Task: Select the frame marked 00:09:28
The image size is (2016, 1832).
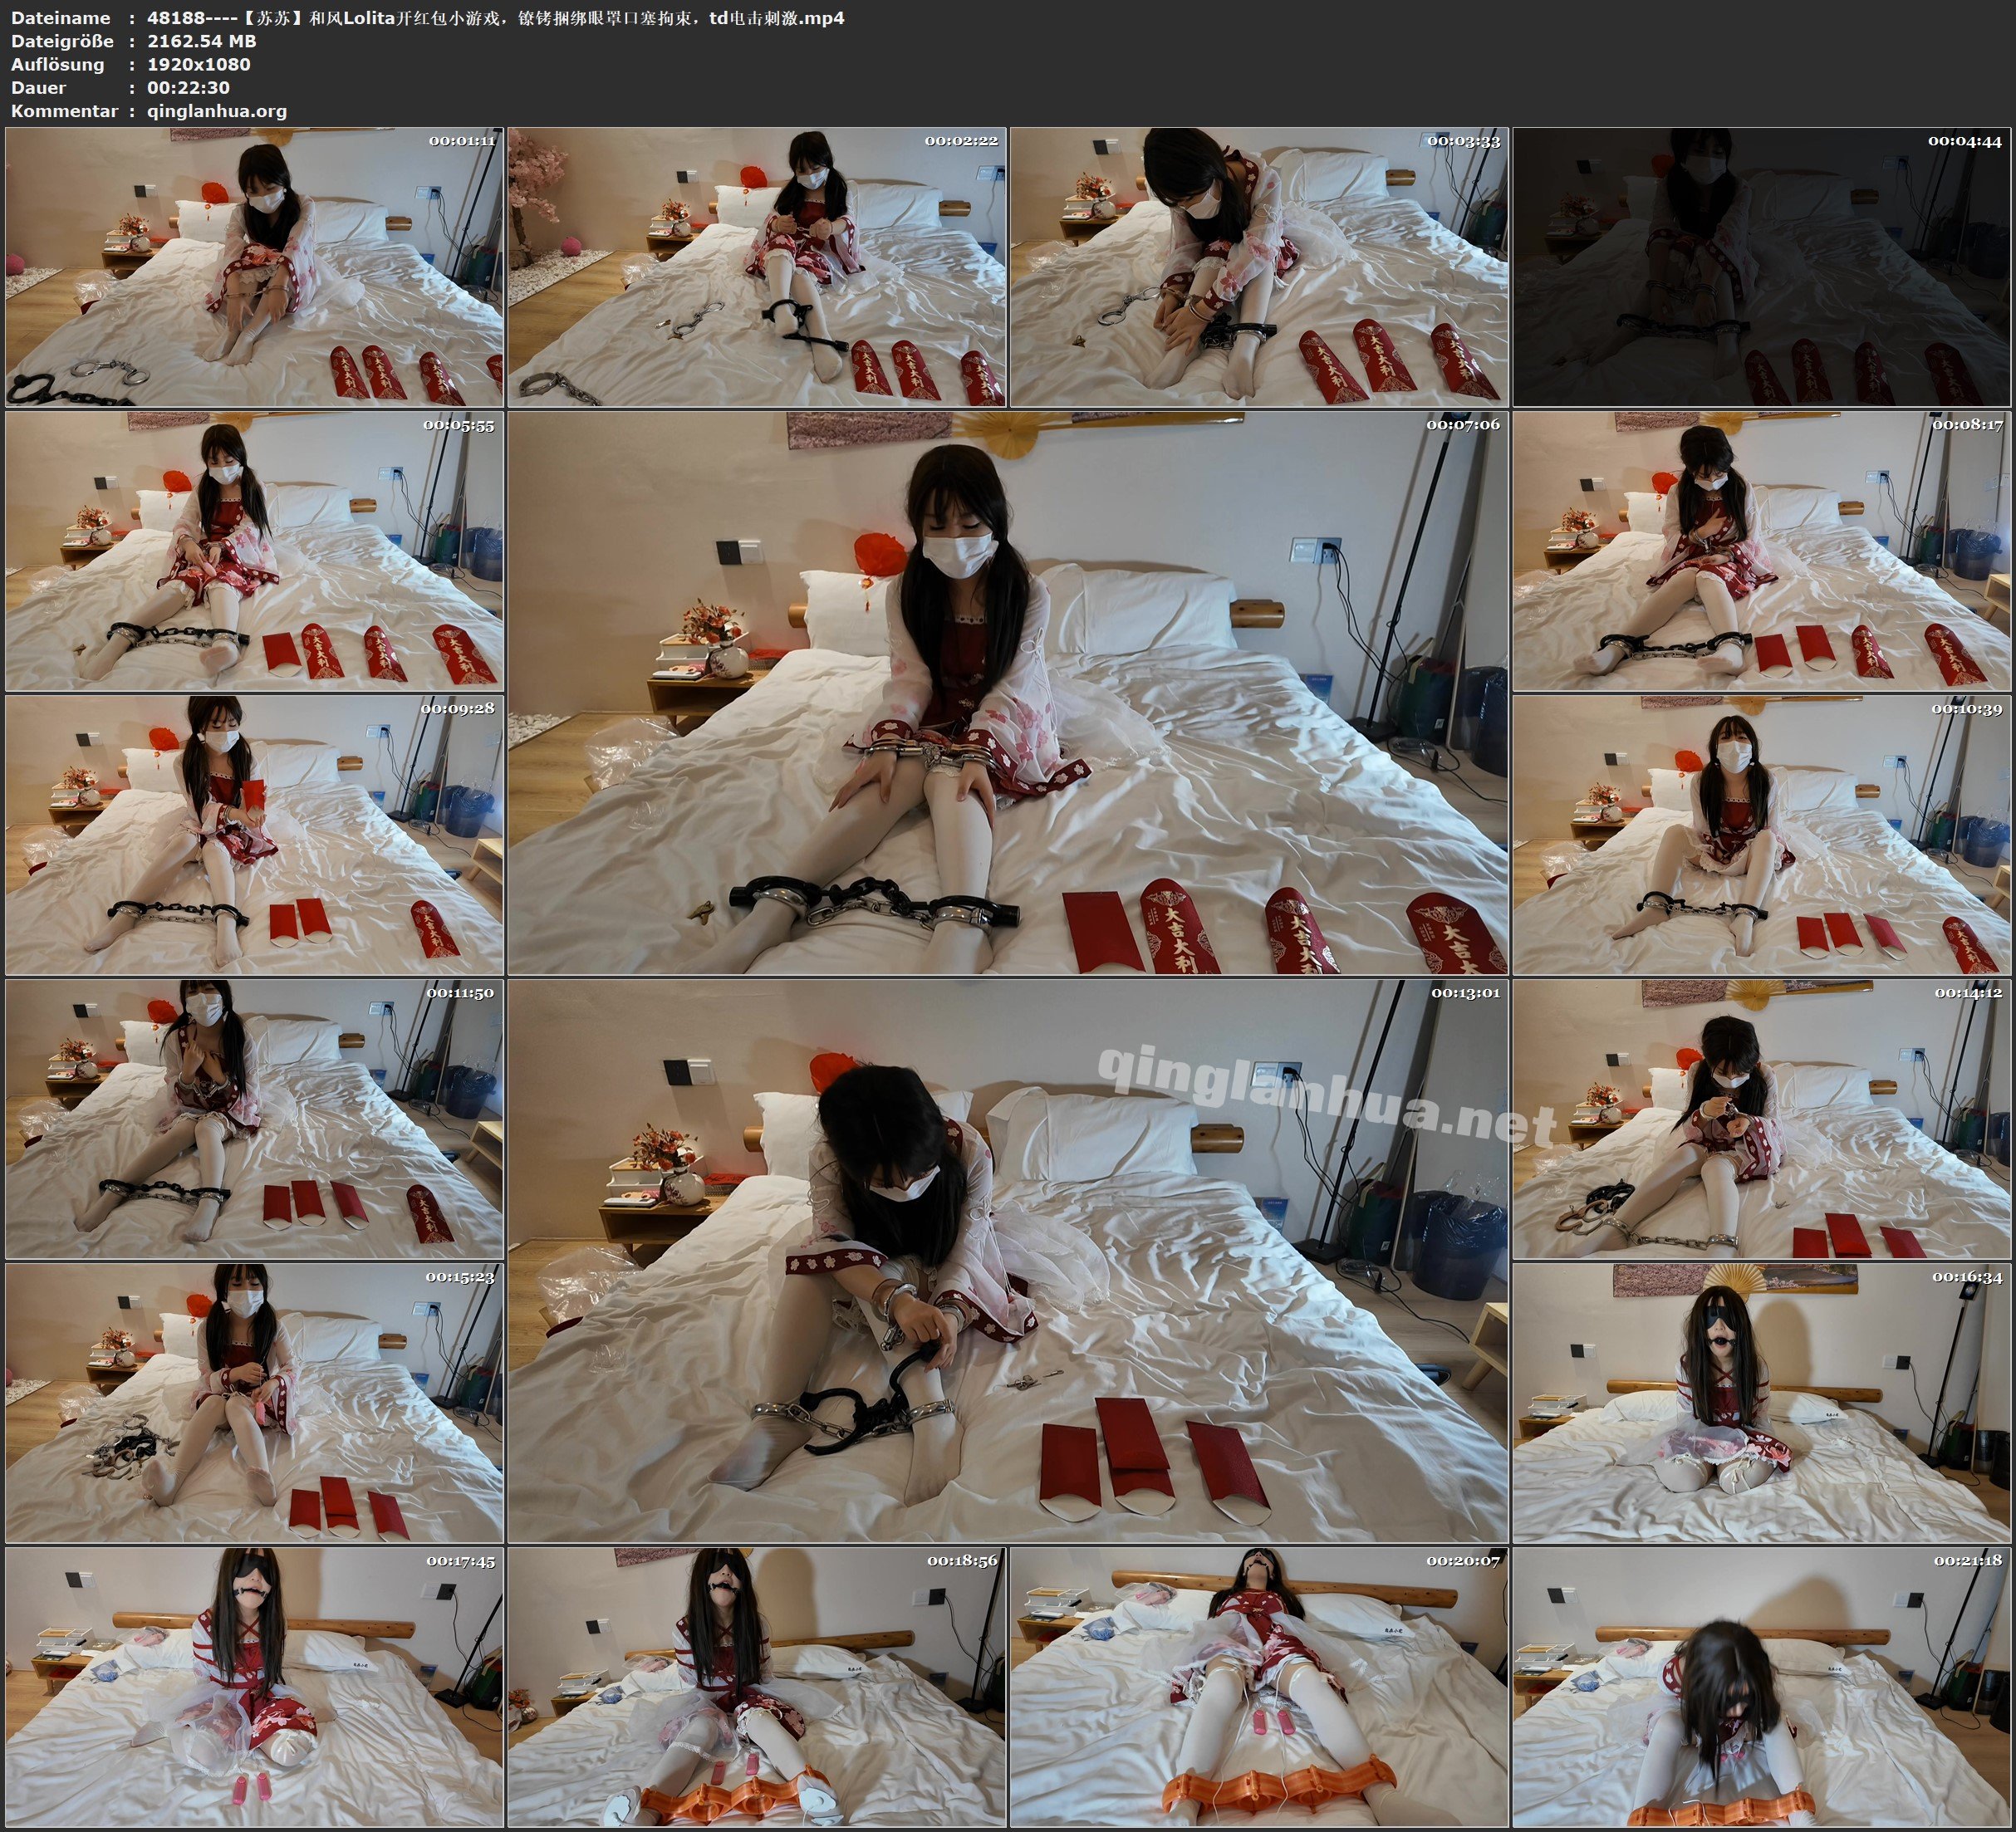Action: [254, 835]
